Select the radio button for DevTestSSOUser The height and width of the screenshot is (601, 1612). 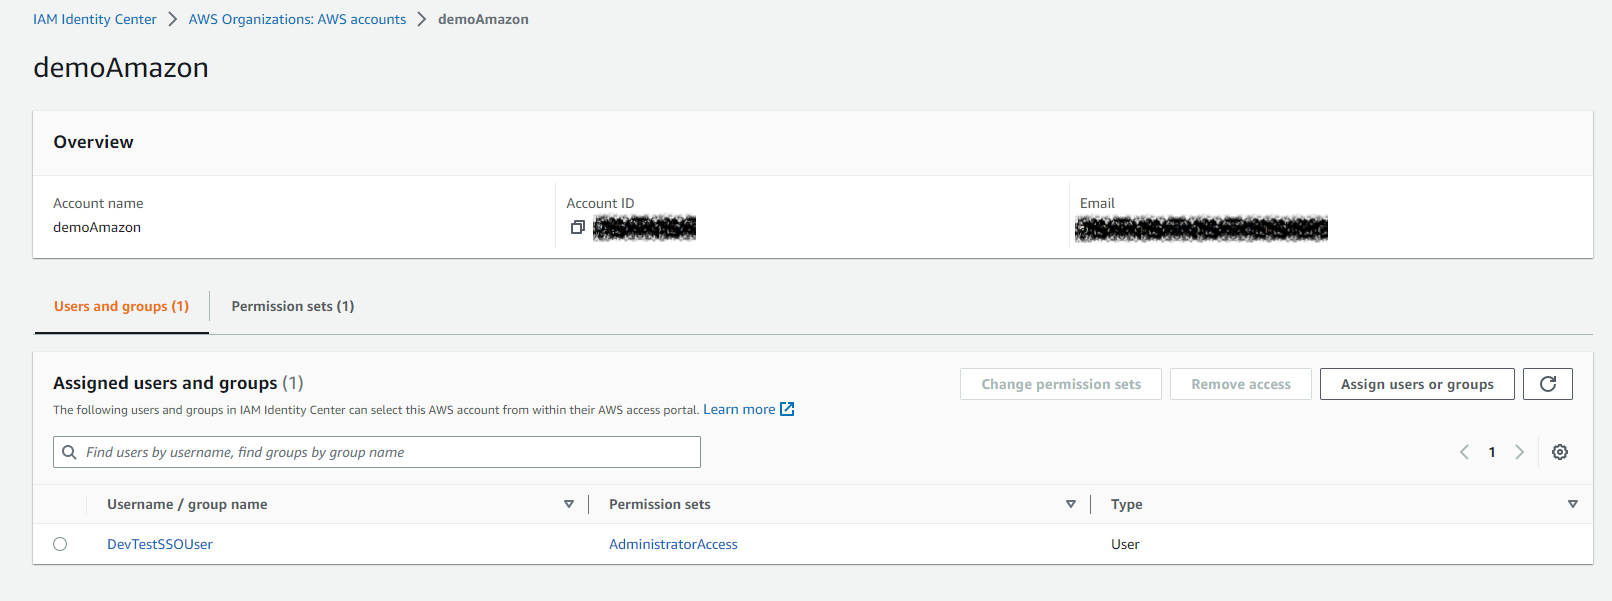tap(60, 543)
